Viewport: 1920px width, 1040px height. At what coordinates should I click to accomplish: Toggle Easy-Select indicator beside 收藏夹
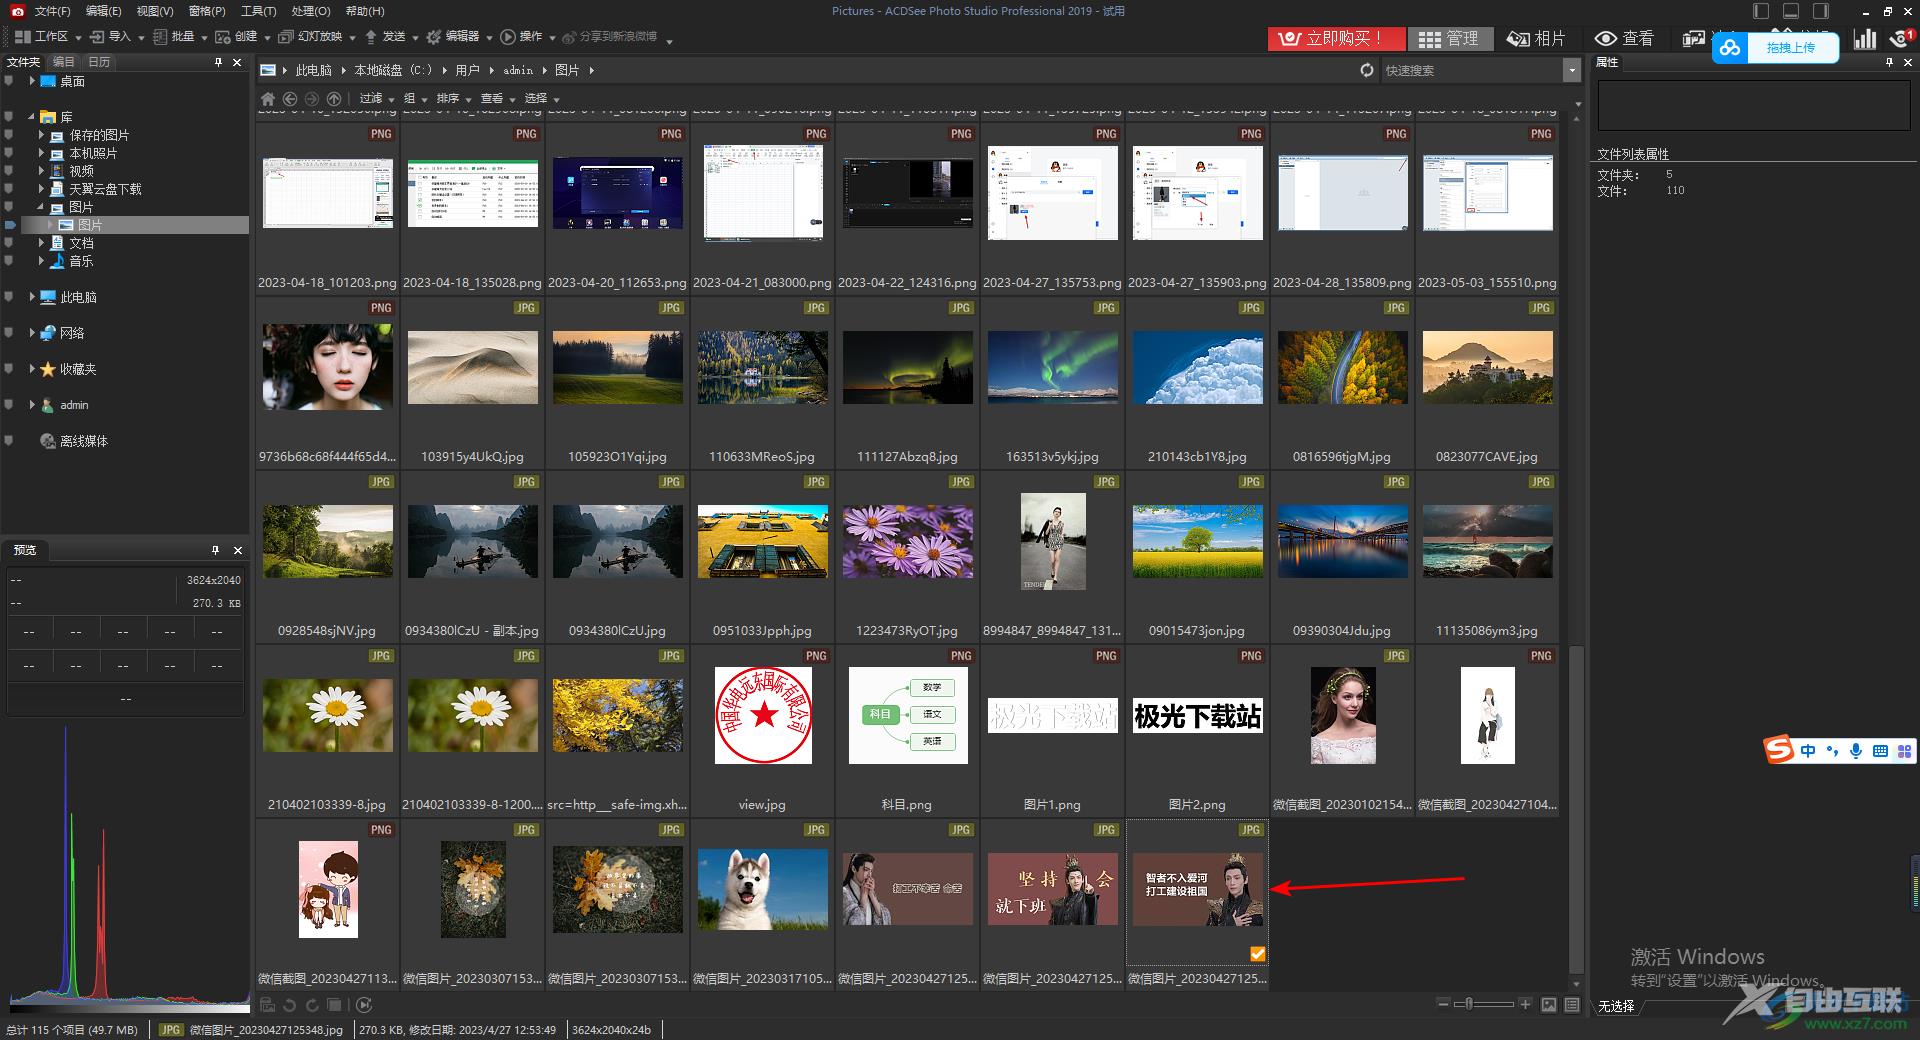[9, 369]
